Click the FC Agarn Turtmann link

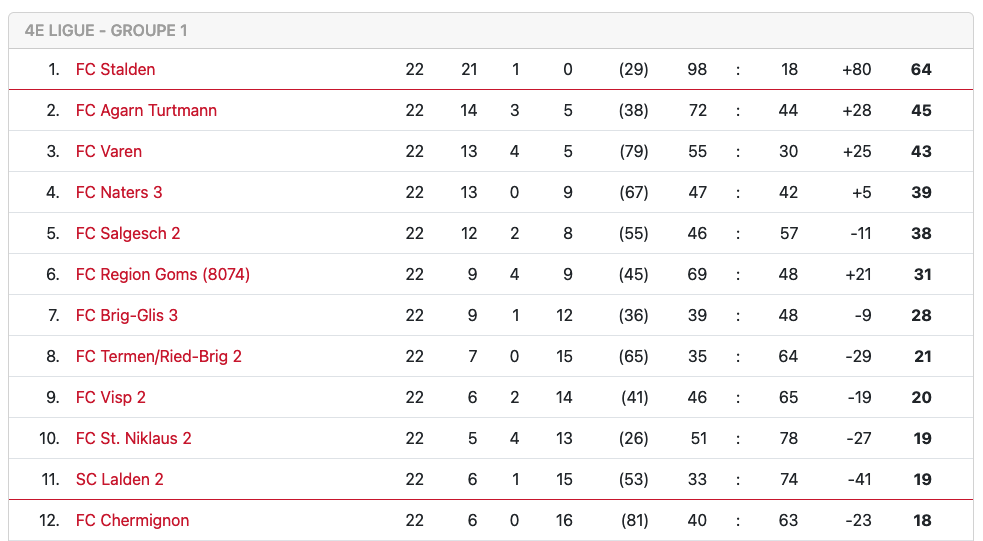(146, 110)
